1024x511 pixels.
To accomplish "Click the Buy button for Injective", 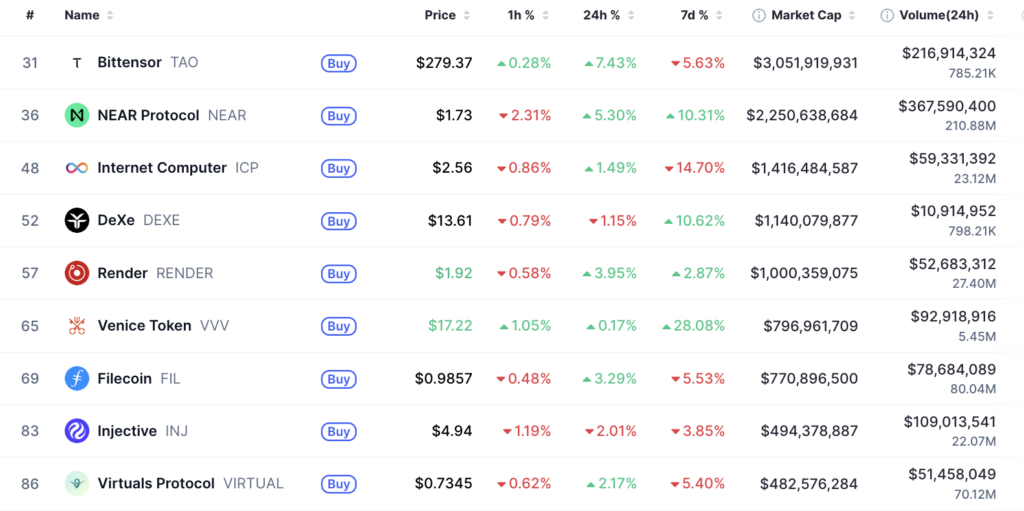I will (338, 431).
